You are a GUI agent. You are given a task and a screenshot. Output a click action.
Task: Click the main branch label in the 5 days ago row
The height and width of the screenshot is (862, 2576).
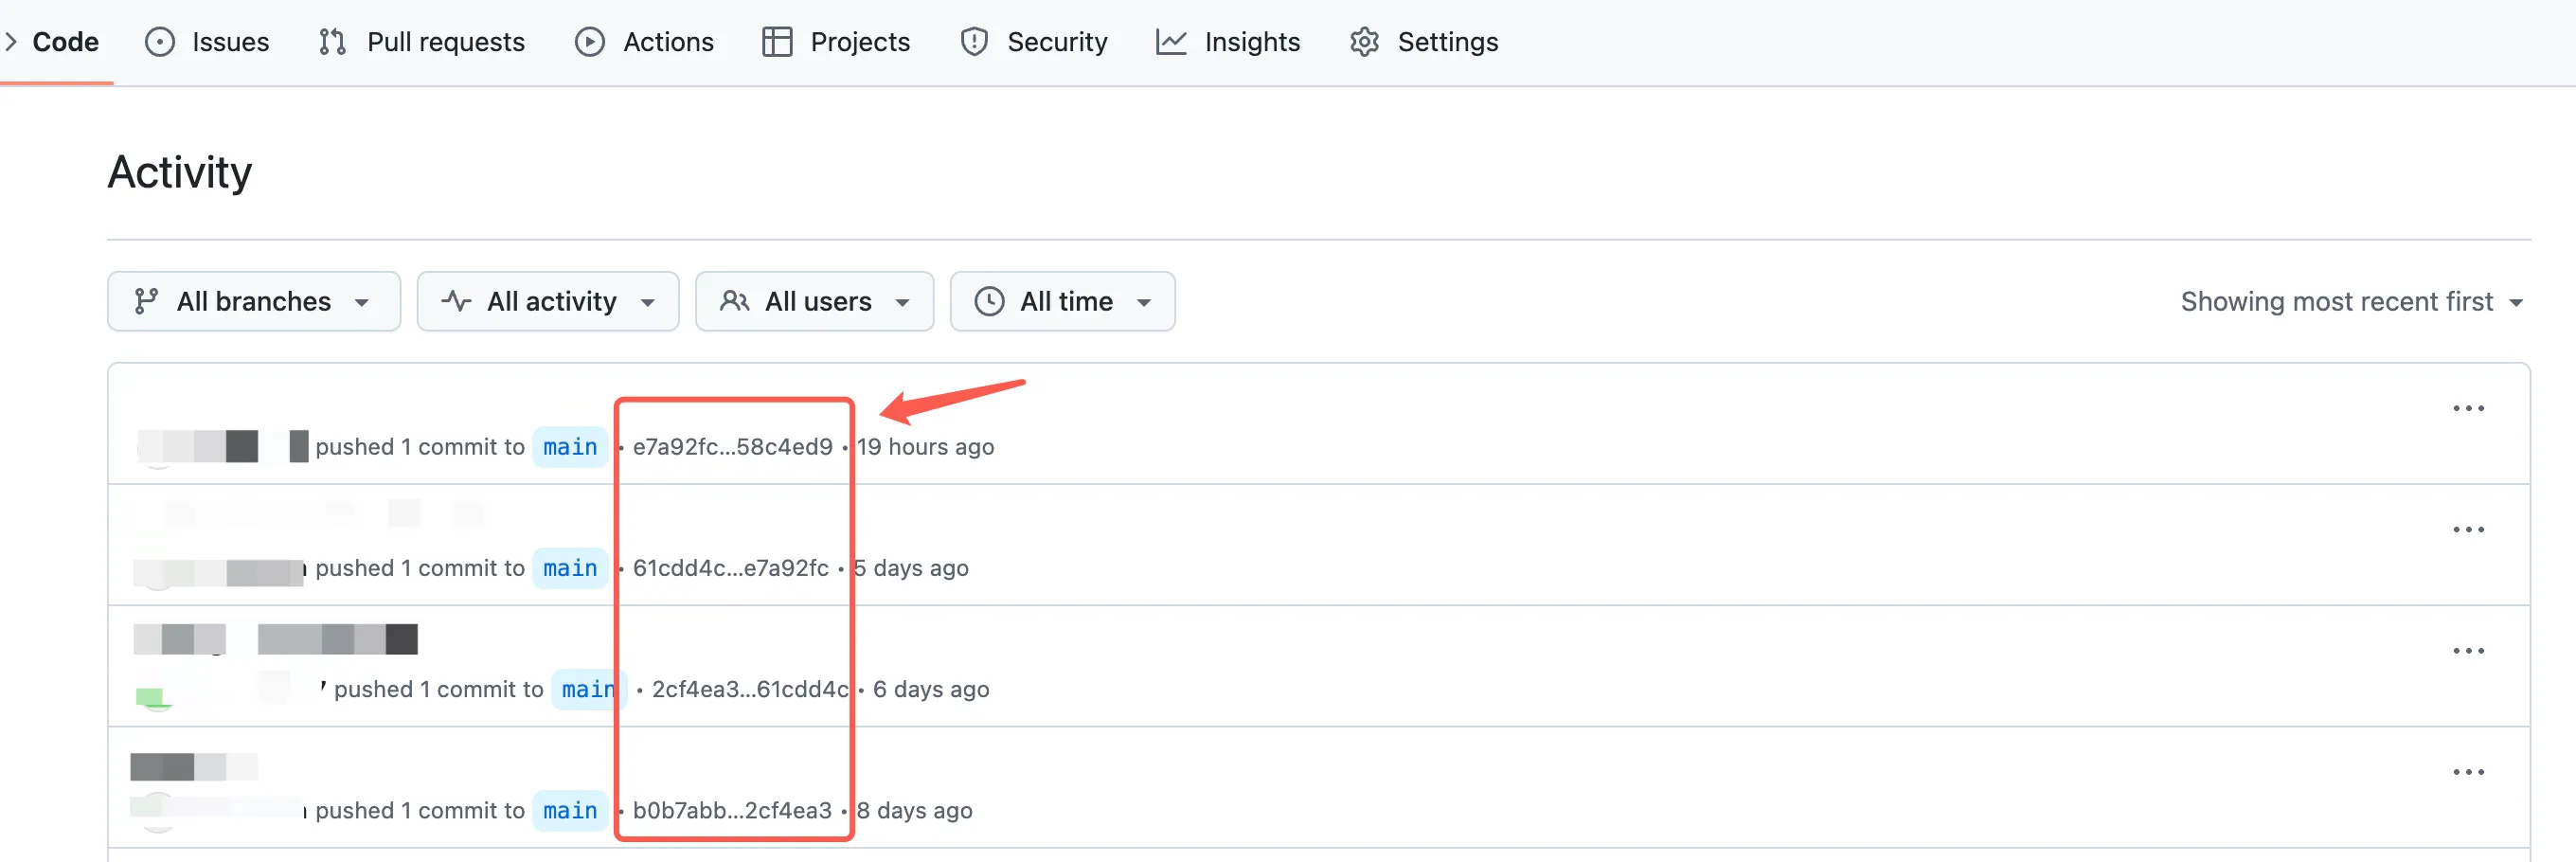(570, 568)
